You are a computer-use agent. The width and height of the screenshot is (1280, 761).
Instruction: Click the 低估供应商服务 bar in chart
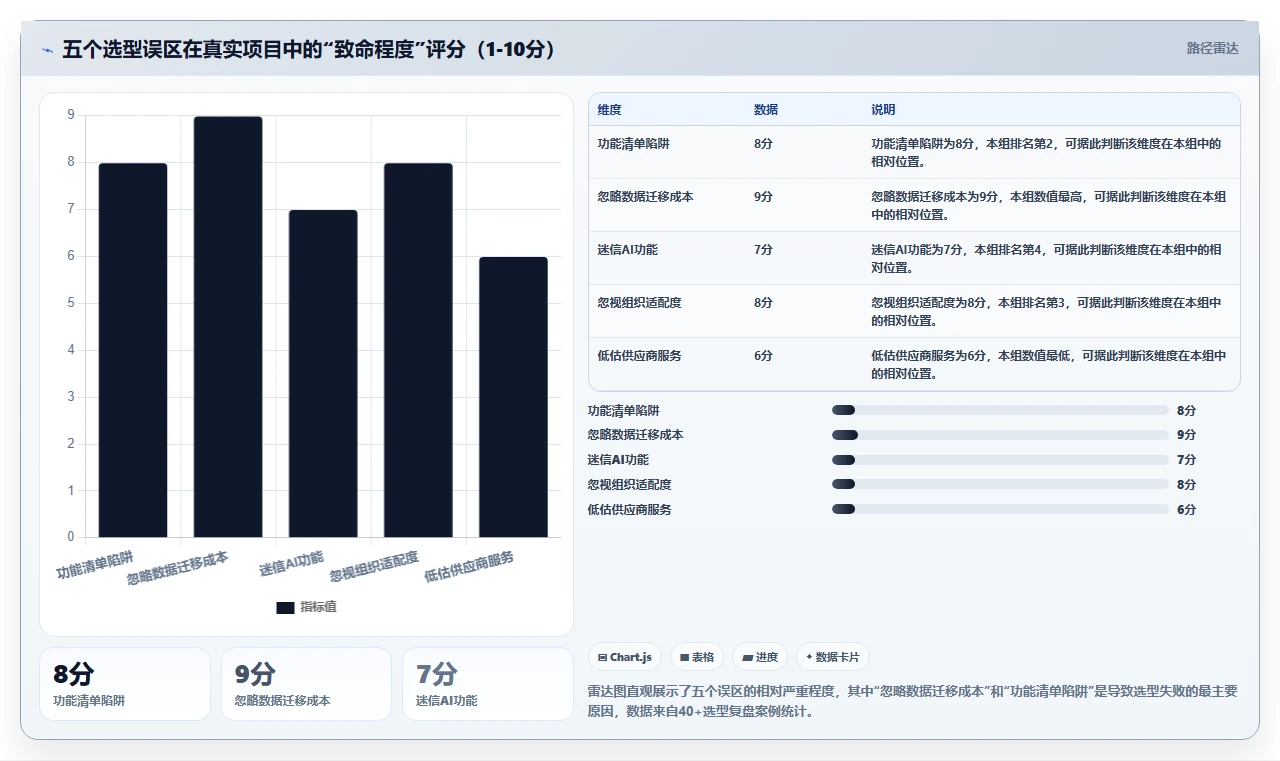pyautogui.click(x=513, y=397)
